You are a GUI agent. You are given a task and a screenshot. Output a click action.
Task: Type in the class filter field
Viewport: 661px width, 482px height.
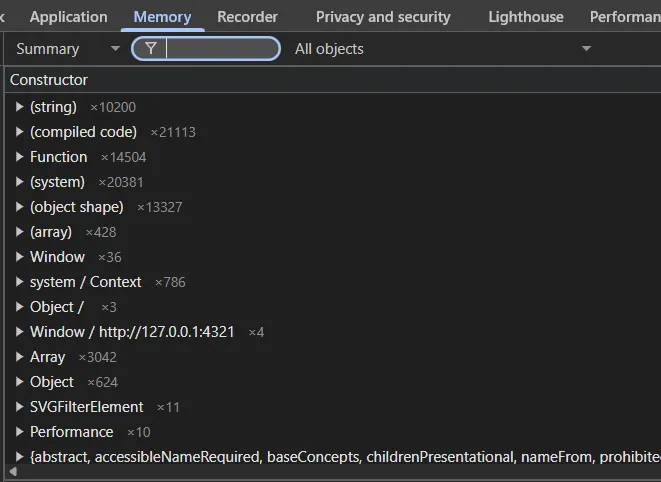click(x=221, y=49)
